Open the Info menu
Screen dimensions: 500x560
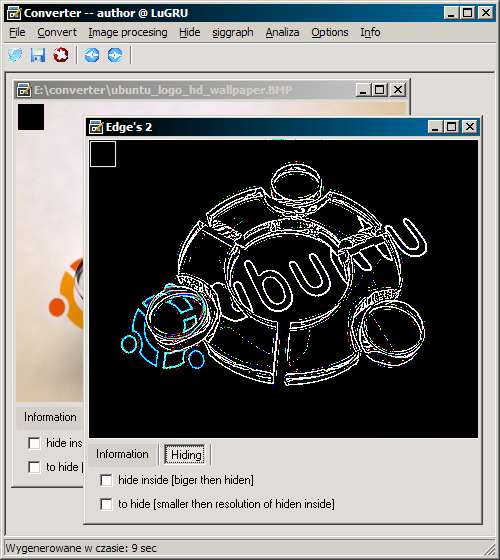point(370,32)
